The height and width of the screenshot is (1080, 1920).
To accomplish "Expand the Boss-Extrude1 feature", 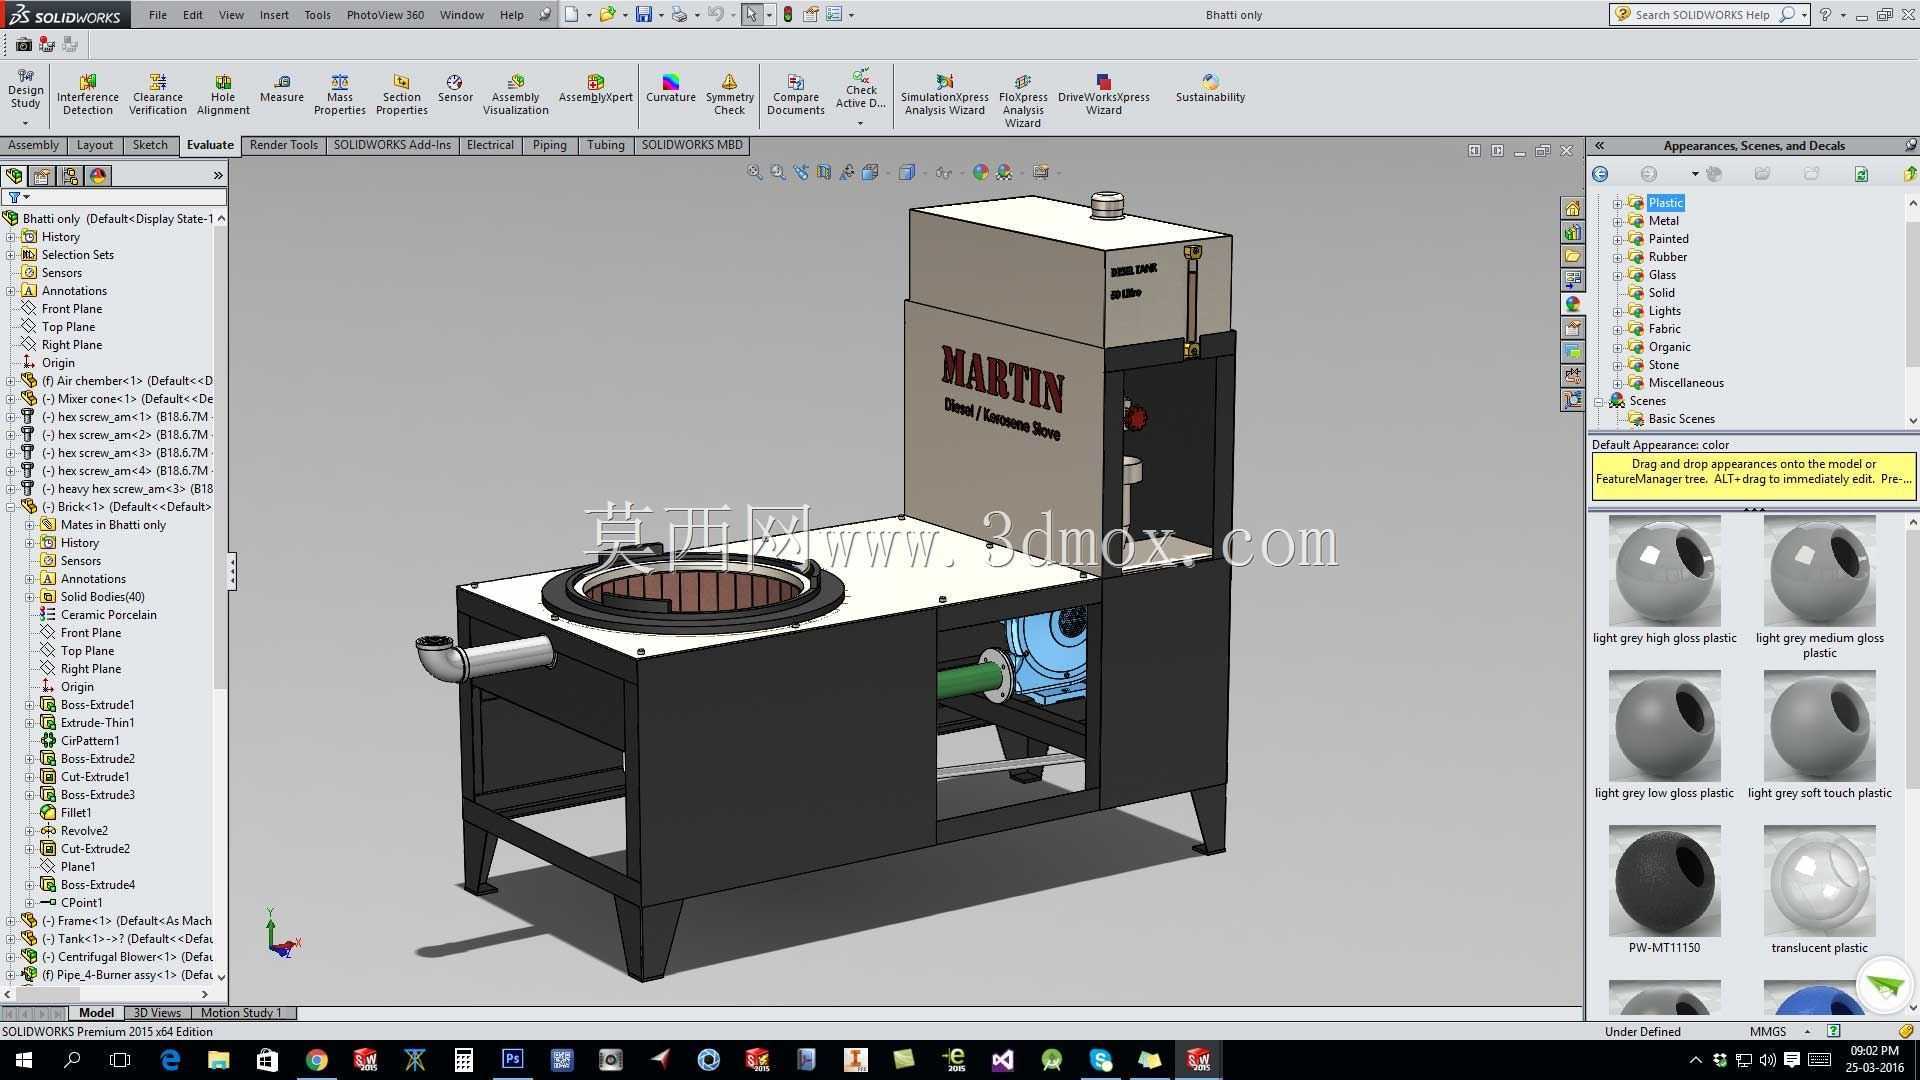I will 30,705.
